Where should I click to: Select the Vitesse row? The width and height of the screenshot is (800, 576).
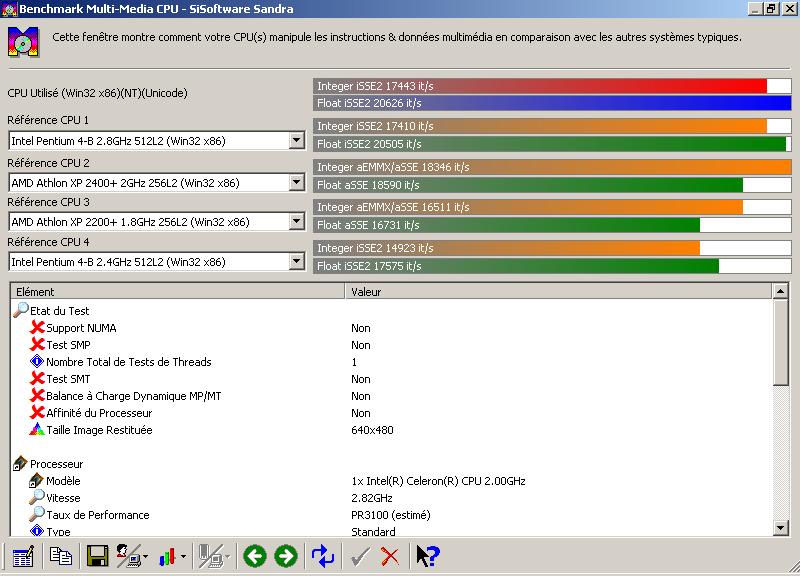point(392,498)
